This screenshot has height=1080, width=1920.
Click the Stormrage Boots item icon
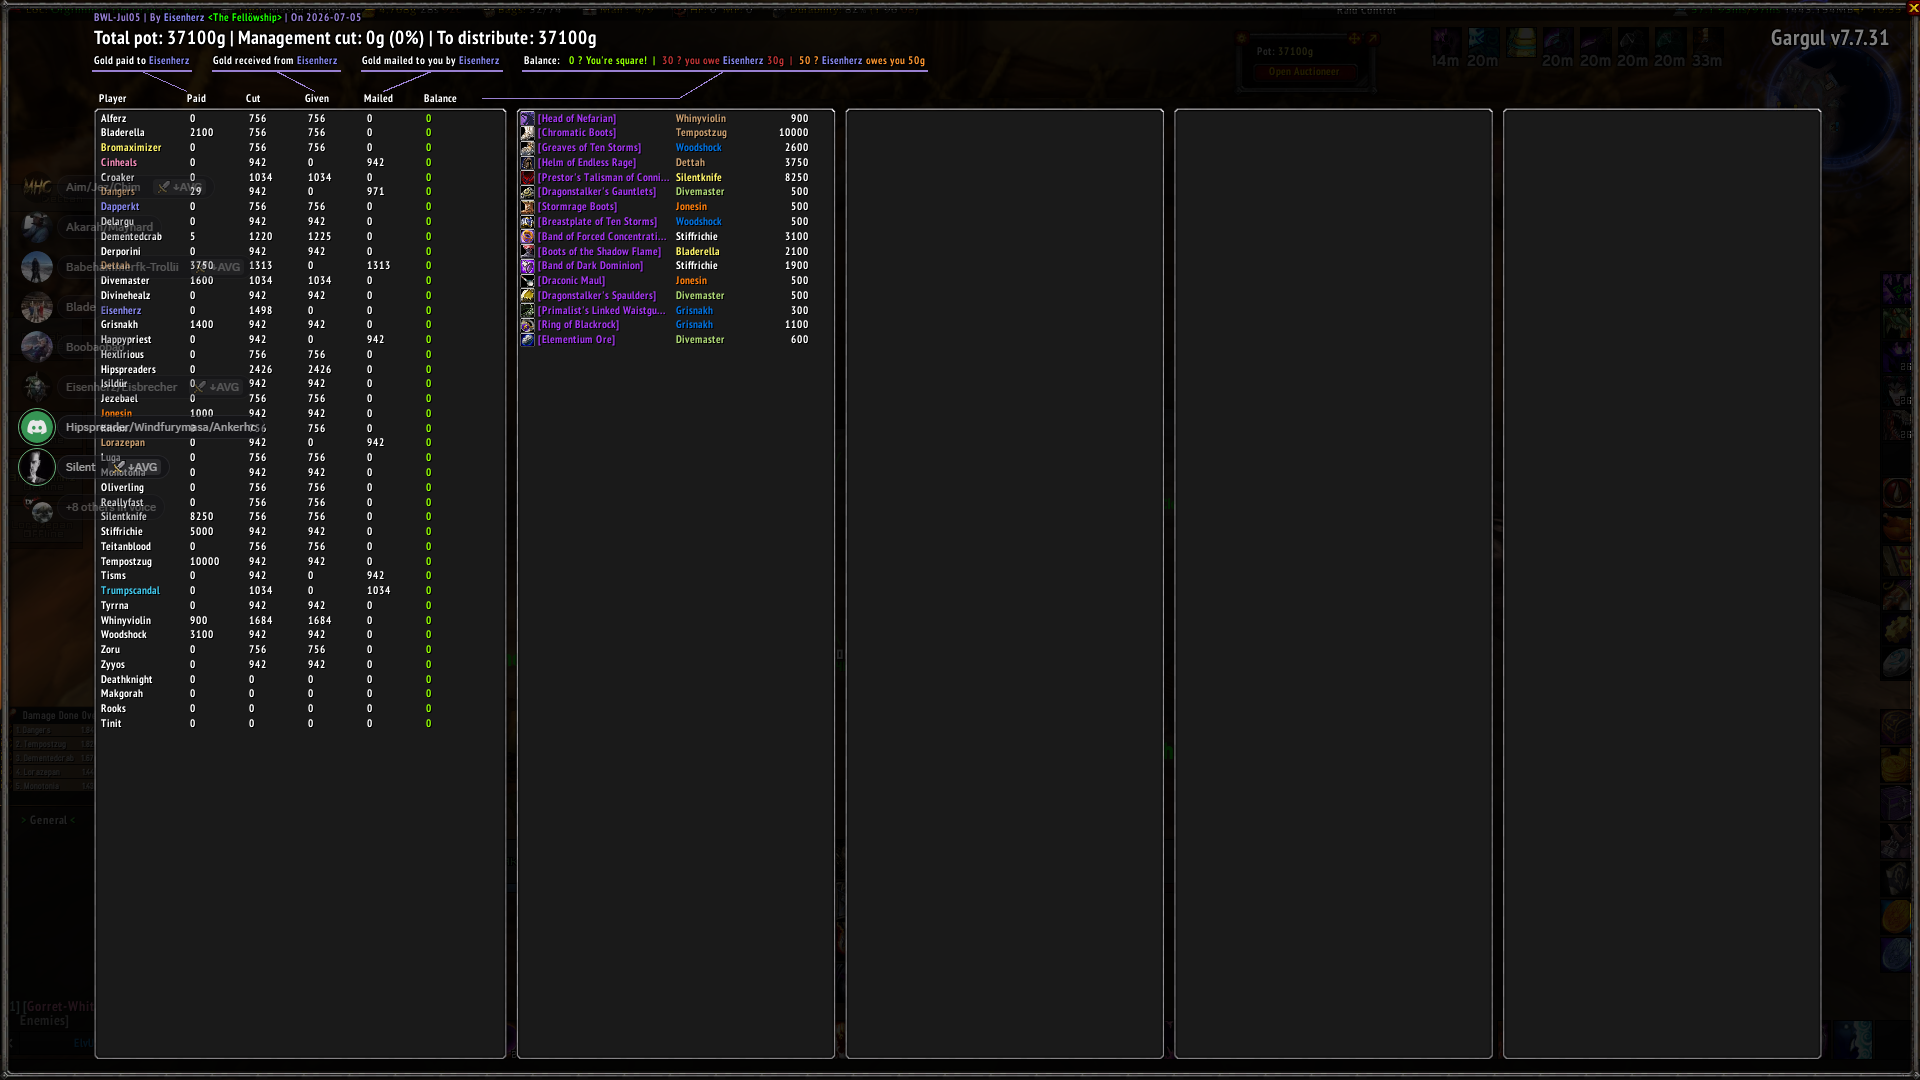point(527,207)
